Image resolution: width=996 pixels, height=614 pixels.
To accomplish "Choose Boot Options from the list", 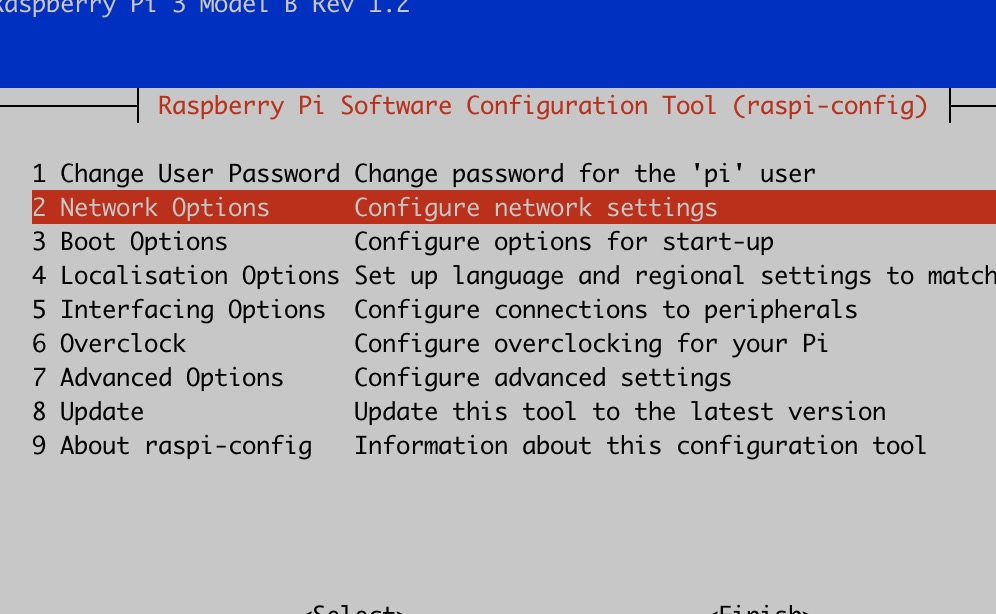I will [130, 242].
